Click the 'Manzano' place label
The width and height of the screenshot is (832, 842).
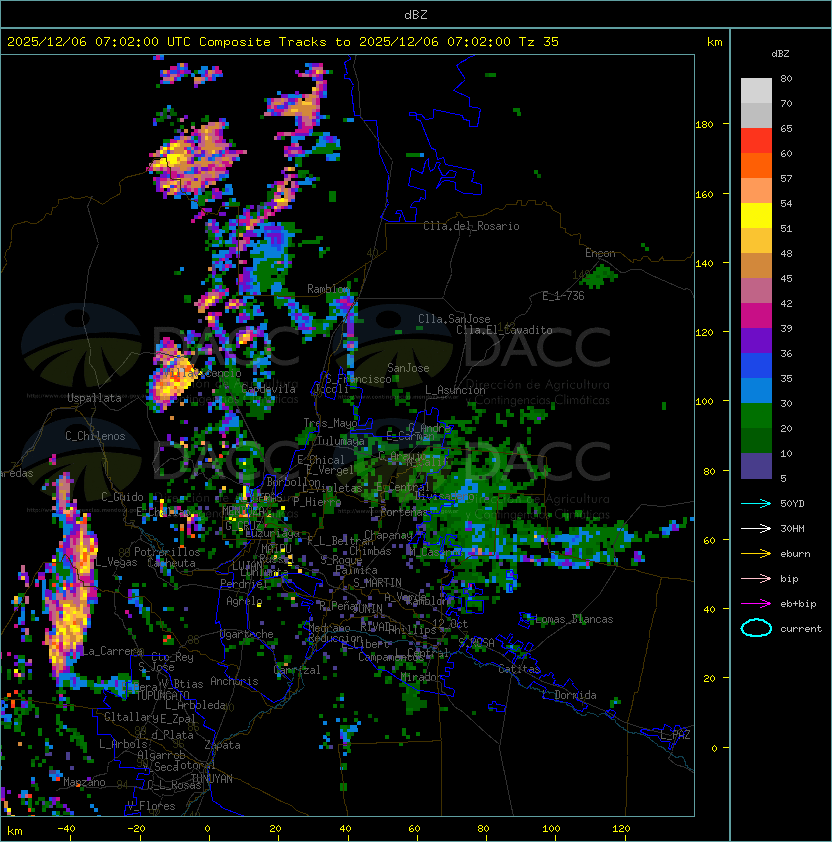[84, 782]
